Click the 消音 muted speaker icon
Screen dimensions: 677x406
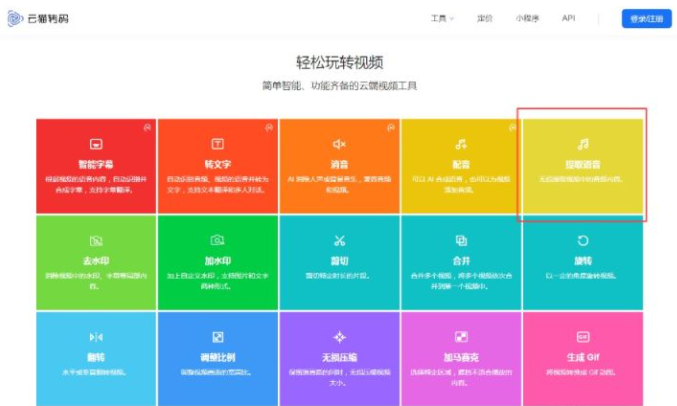339,144
